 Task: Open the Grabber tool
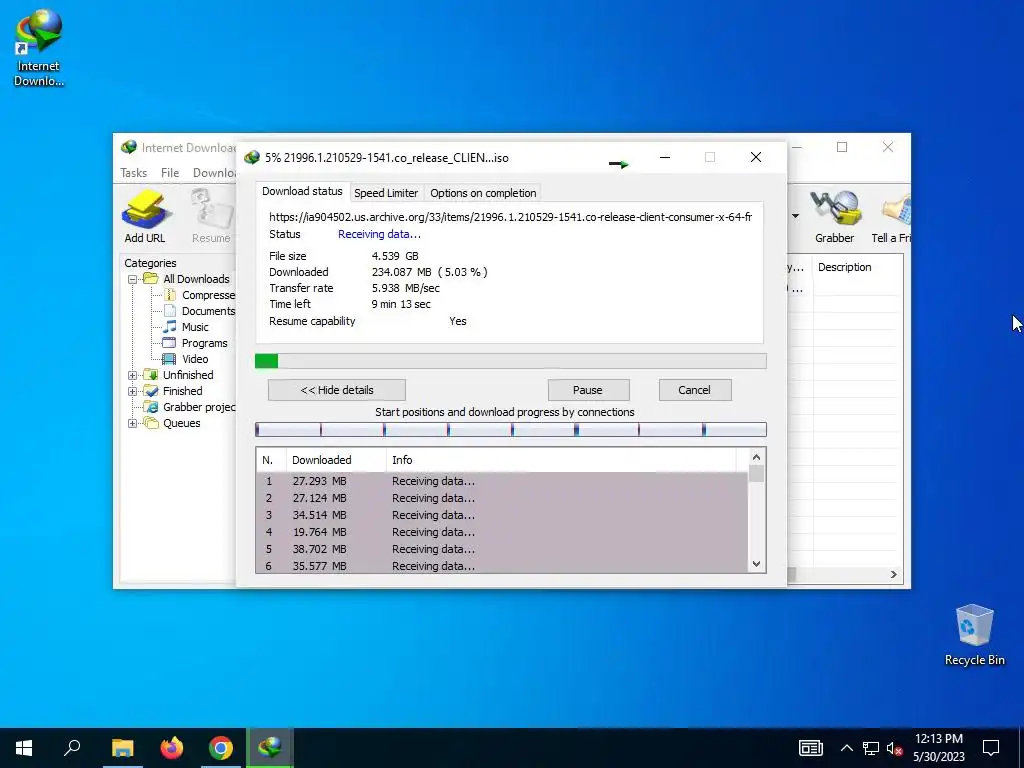point(834,216)
